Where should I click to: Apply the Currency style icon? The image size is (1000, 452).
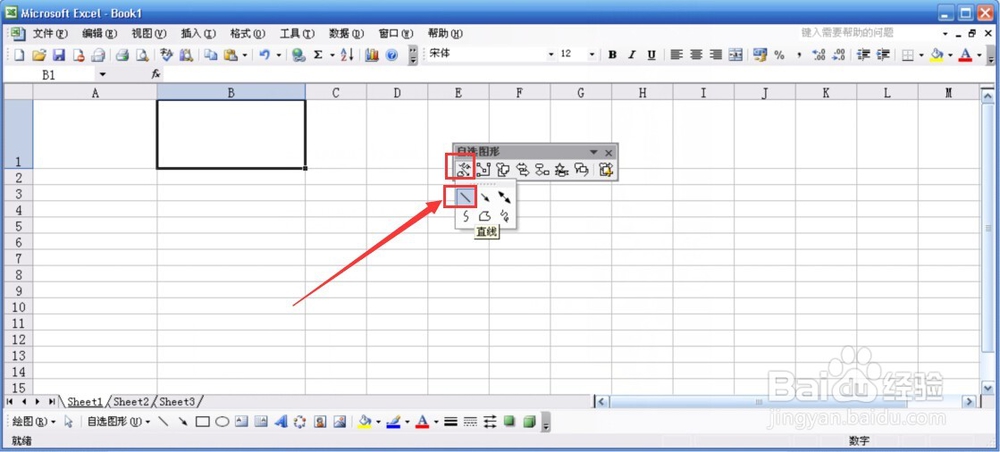[x=760, y=55]
